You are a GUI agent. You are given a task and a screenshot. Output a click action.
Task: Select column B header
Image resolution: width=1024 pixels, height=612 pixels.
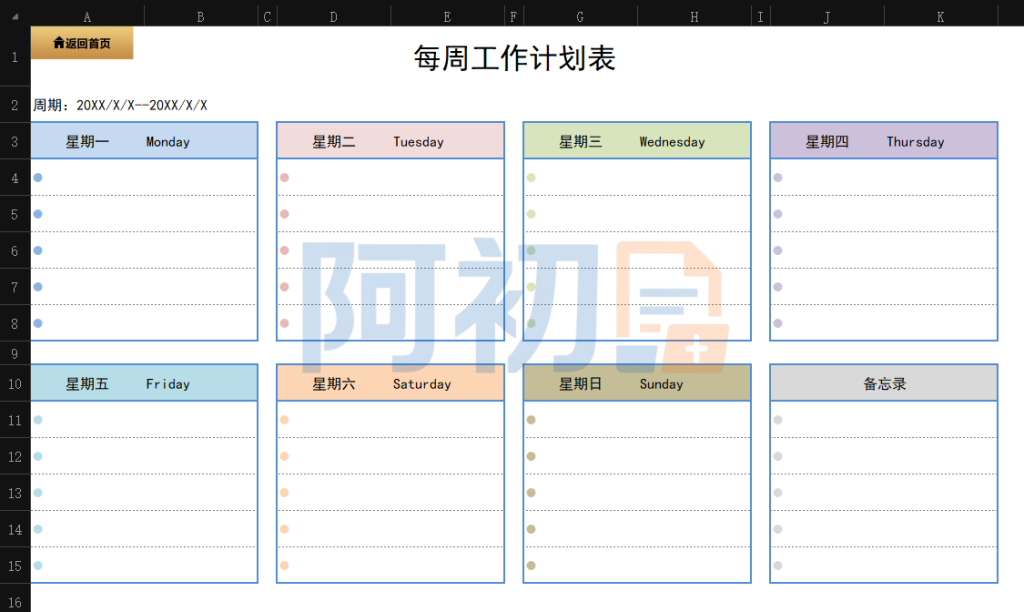tap(200, 17)
